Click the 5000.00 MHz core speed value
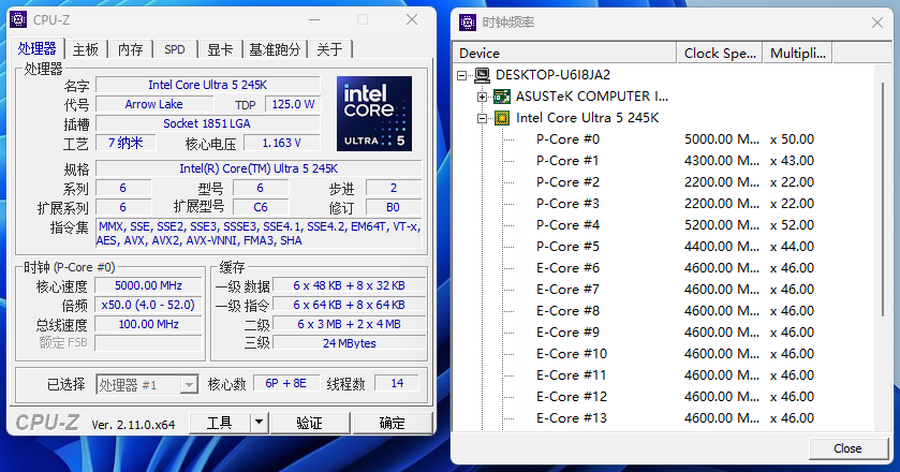The width and height of the screenshot is (900, 472). click(148, 286)
